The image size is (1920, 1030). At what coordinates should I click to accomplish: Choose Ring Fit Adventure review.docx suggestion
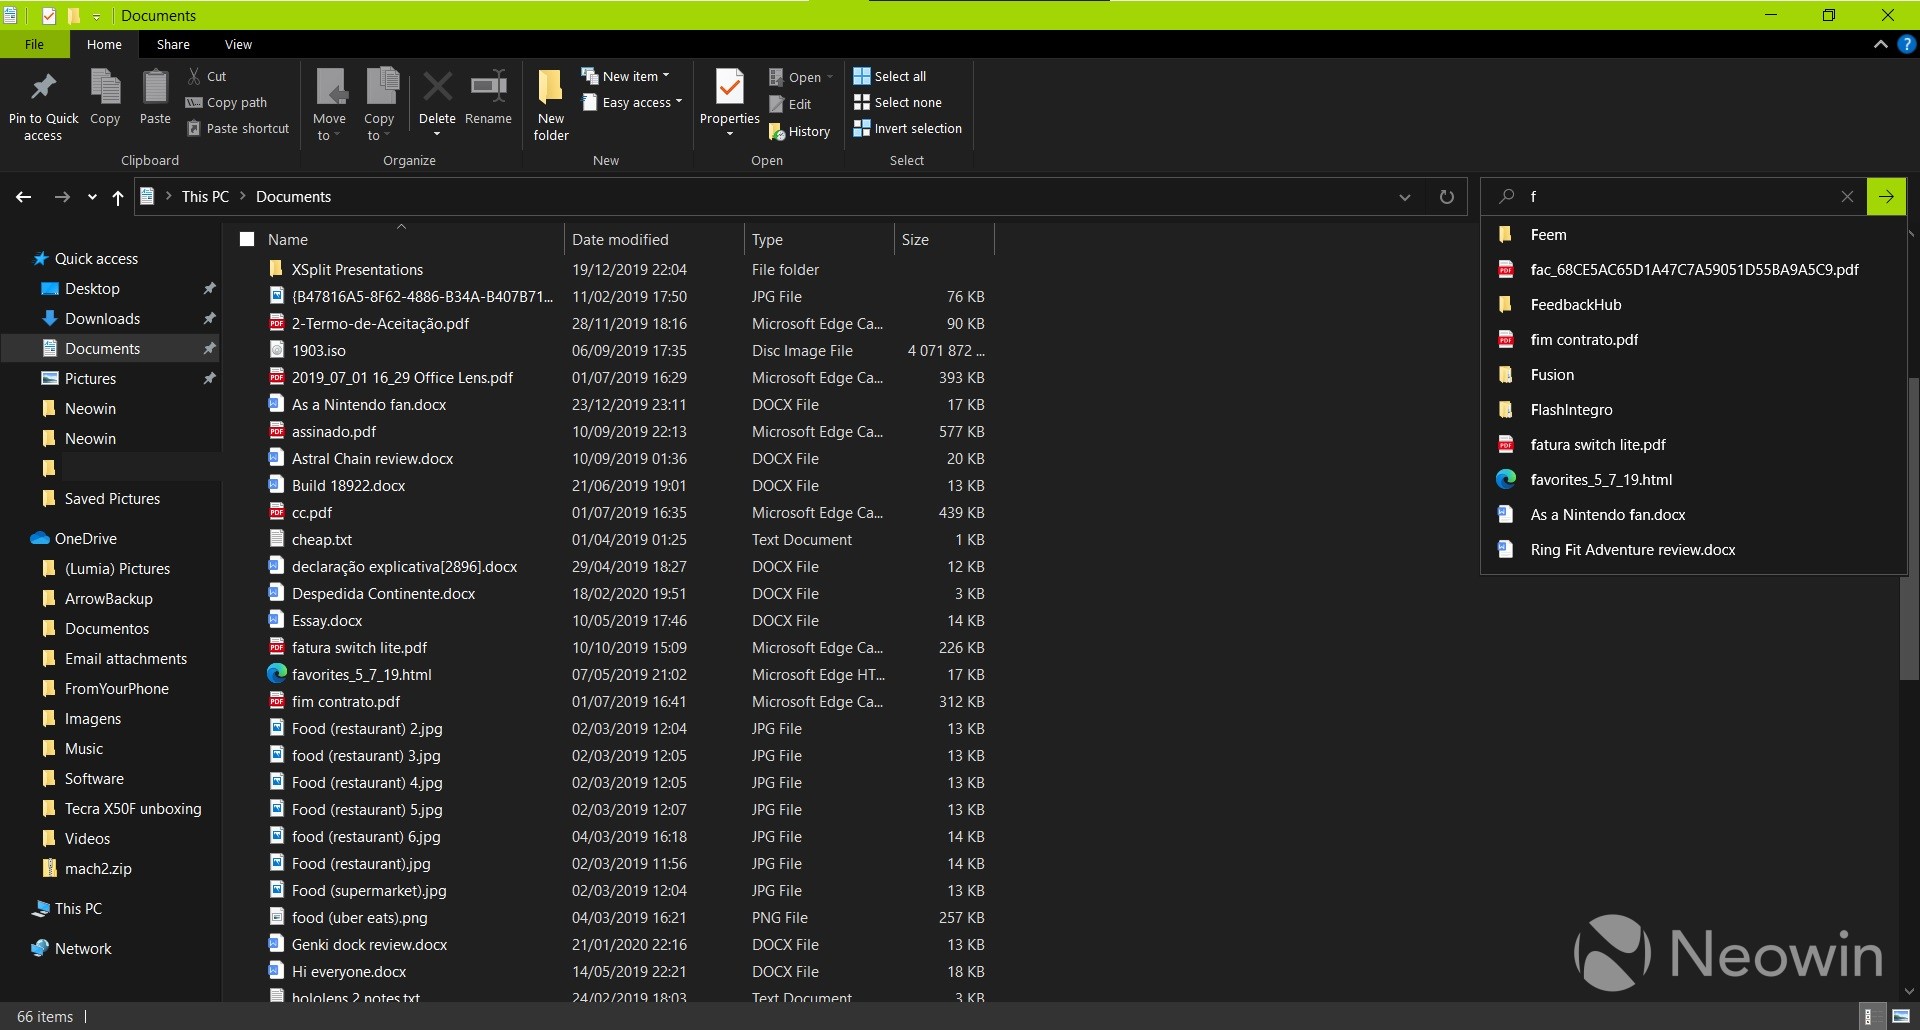tap(1694, 550)
